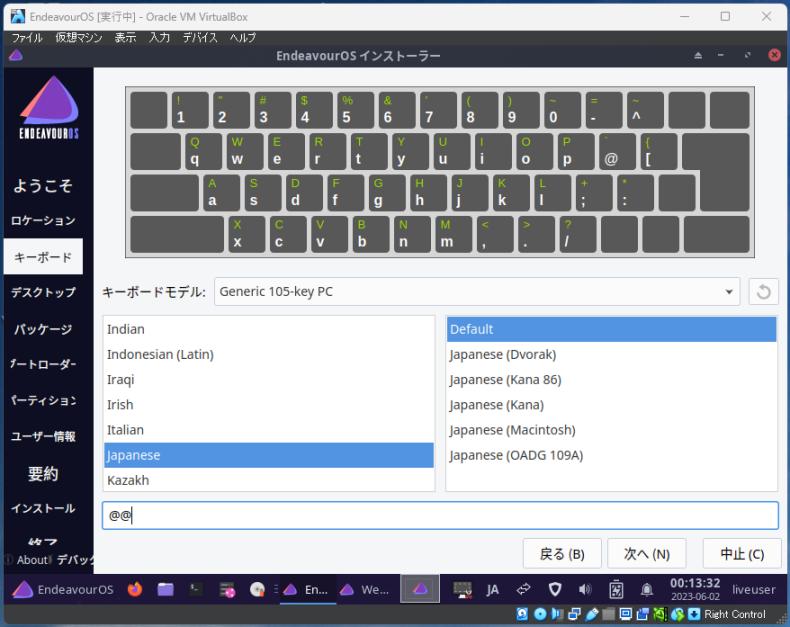Open the notification bell icon
This screenshot has width=790, height=627.
[x=647, y=589]
